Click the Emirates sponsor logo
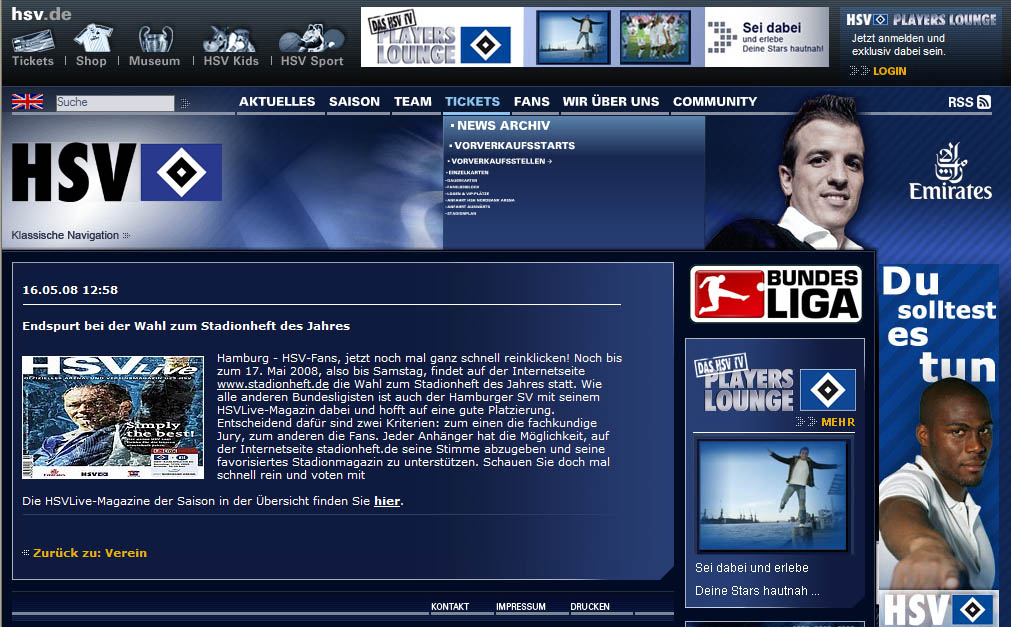This screenshot has height=627, width=1011. pos(950,172)
